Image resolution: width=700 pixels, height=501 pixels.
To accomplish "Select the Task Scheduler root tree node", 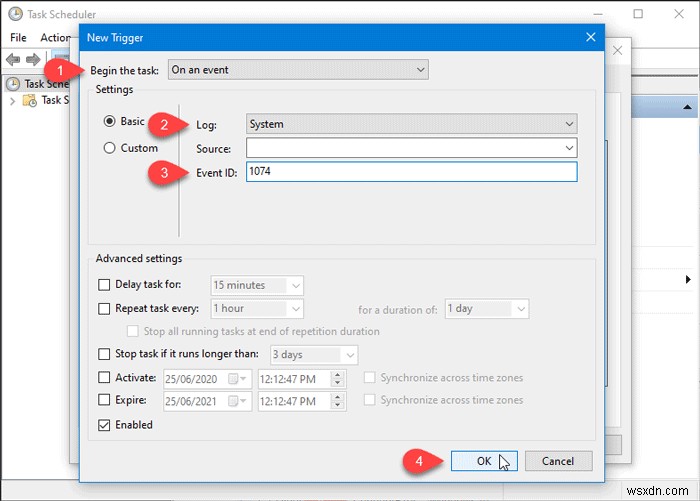I will click(39, 84).
